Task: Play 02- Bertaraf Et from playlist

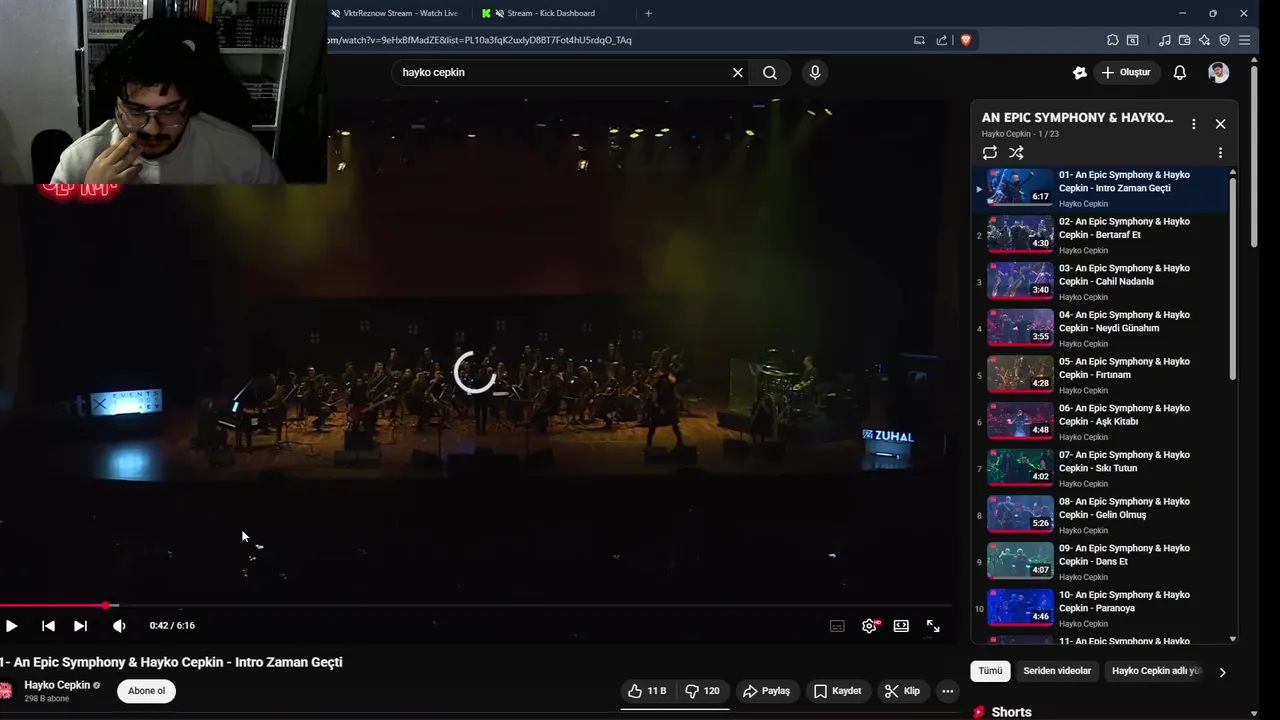Action: click(x=1100, y=236)
